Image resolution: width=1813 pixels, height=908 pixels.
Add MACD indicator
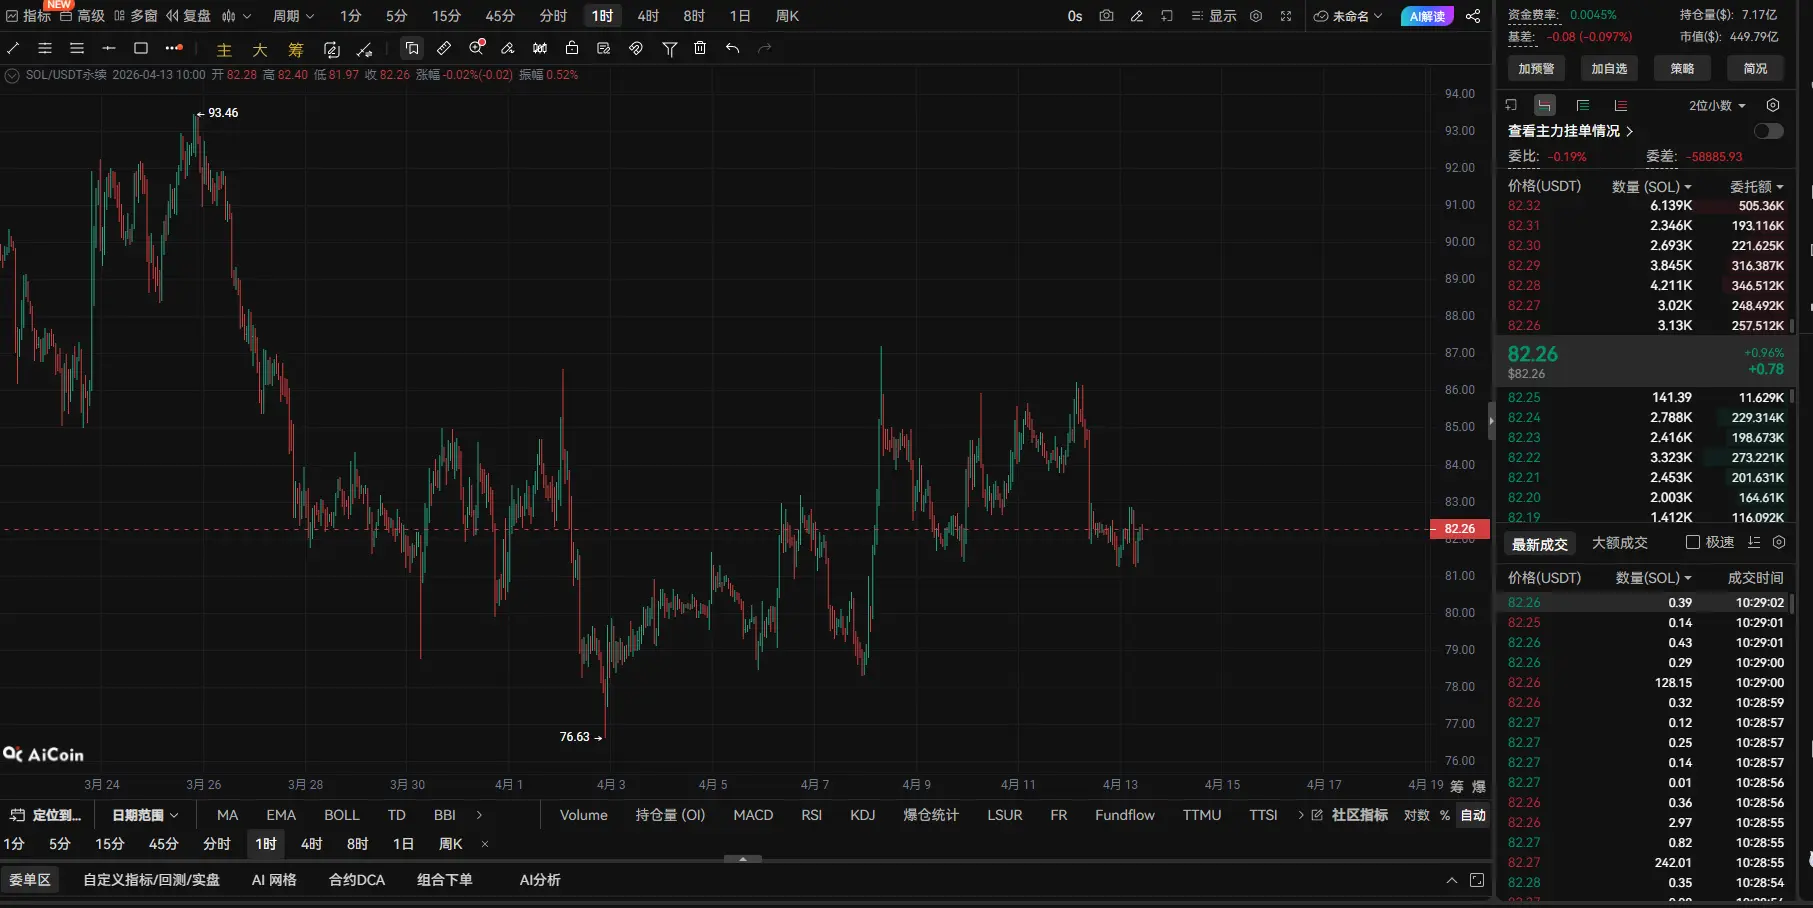(753, 815)
